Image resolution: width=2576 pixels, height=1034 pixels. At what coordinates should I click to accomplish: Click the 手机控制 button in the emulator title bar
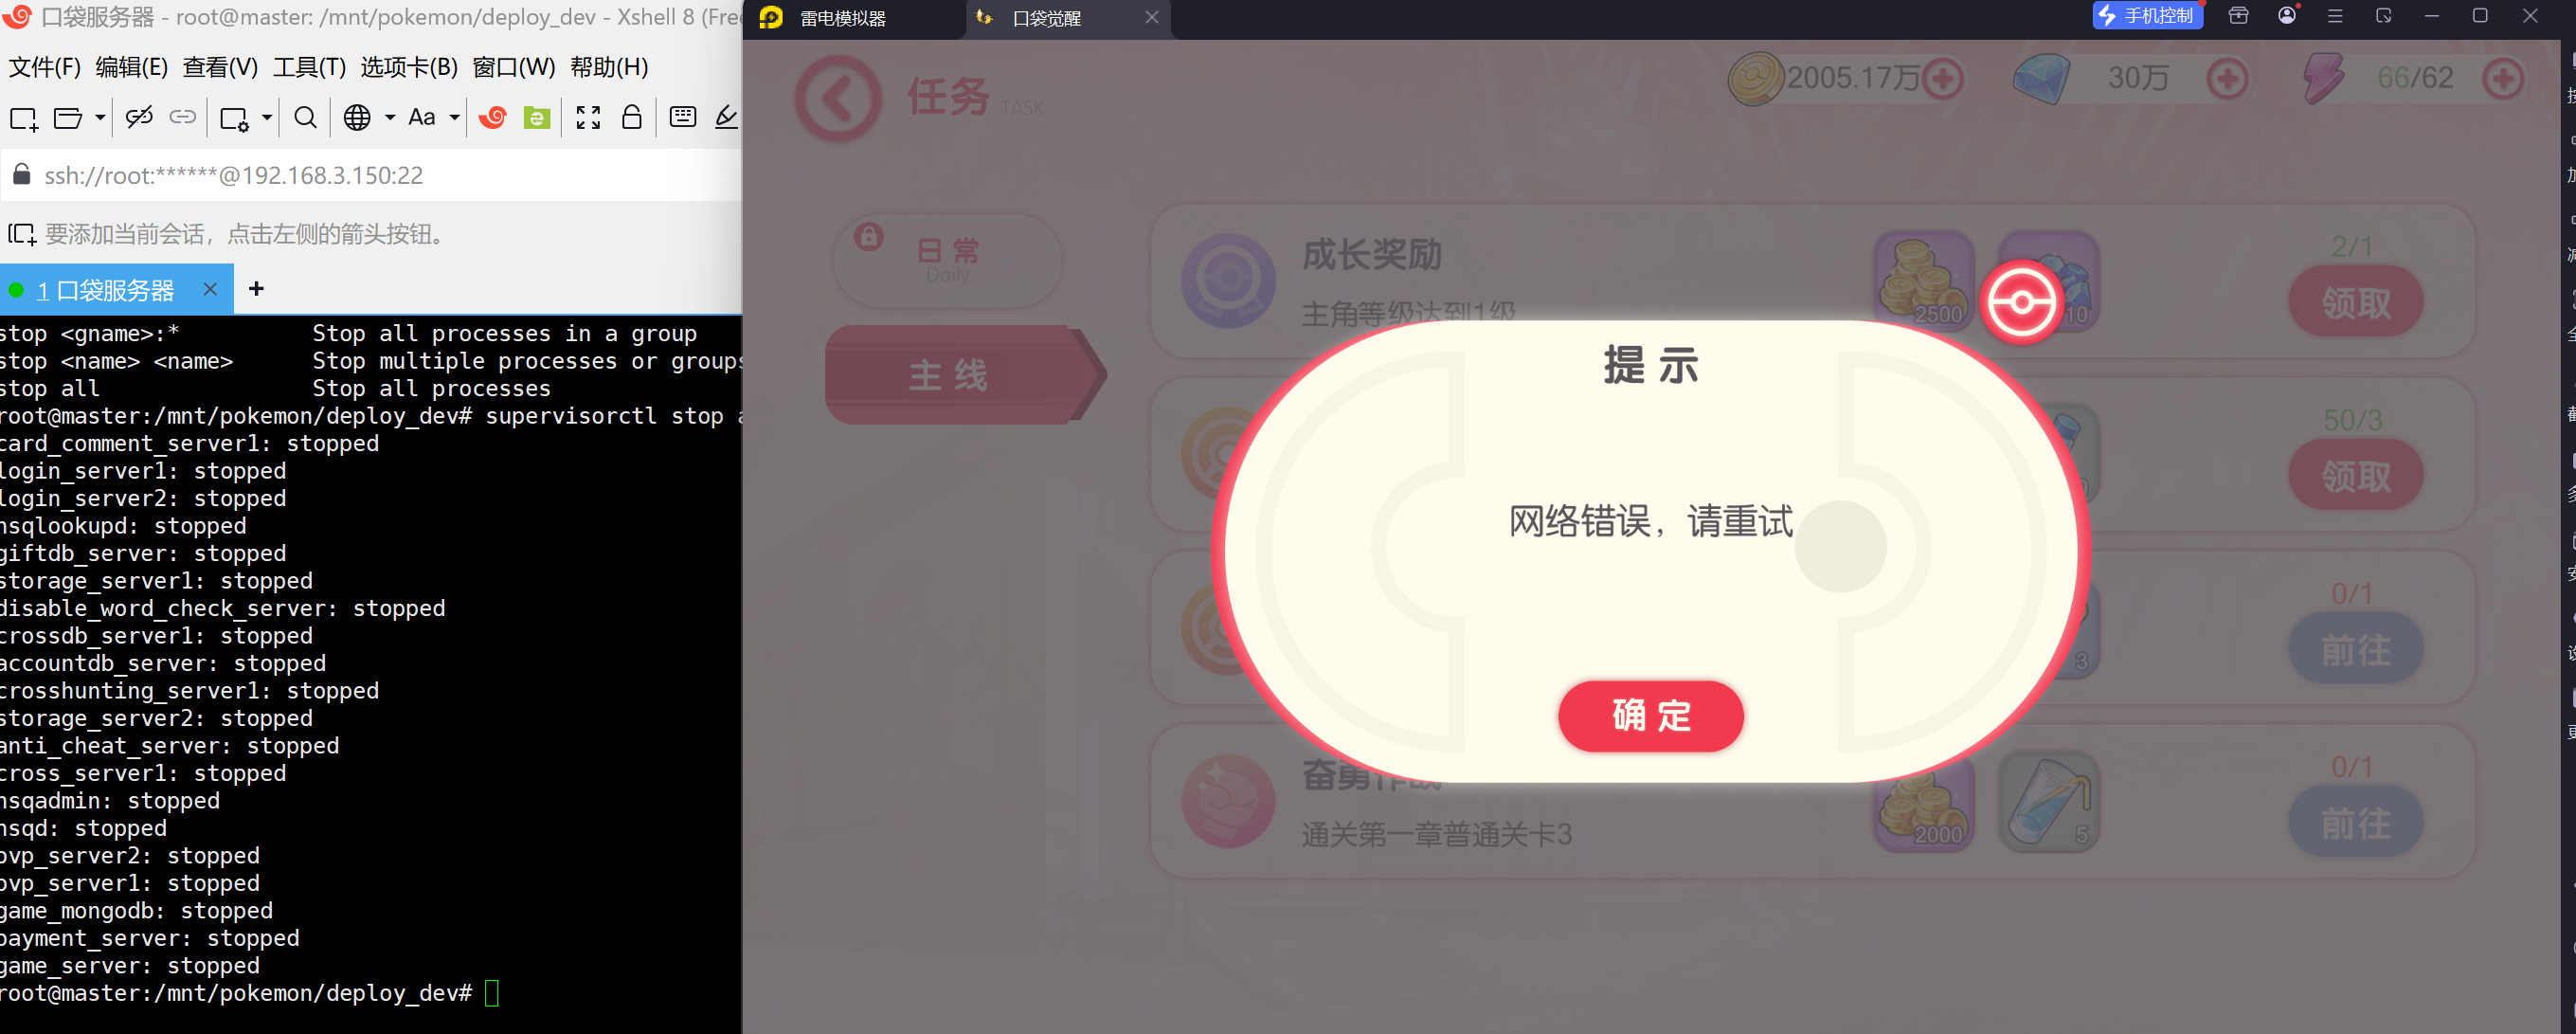point(2147,16)
